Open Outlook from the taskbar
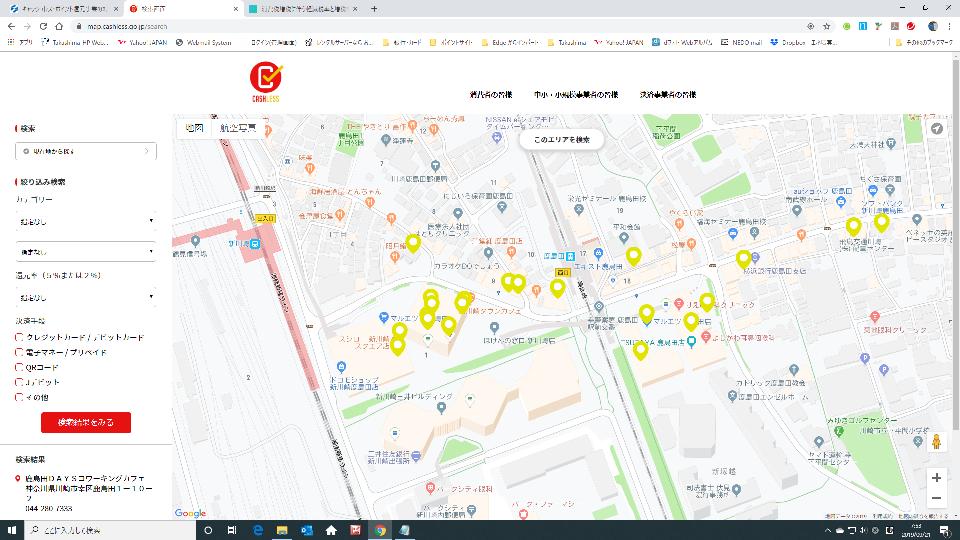This screenshot has height=540, width=960. pyautogui.click(x=307, y=530)
